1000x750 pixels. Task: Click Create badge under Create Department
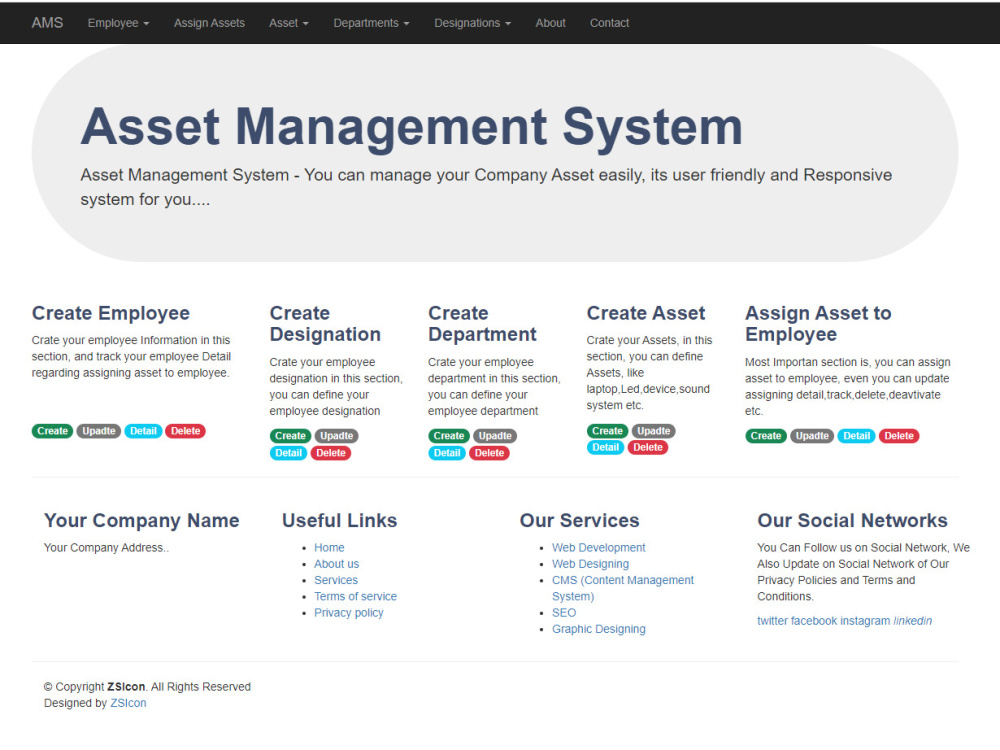(x=449, y=436)
